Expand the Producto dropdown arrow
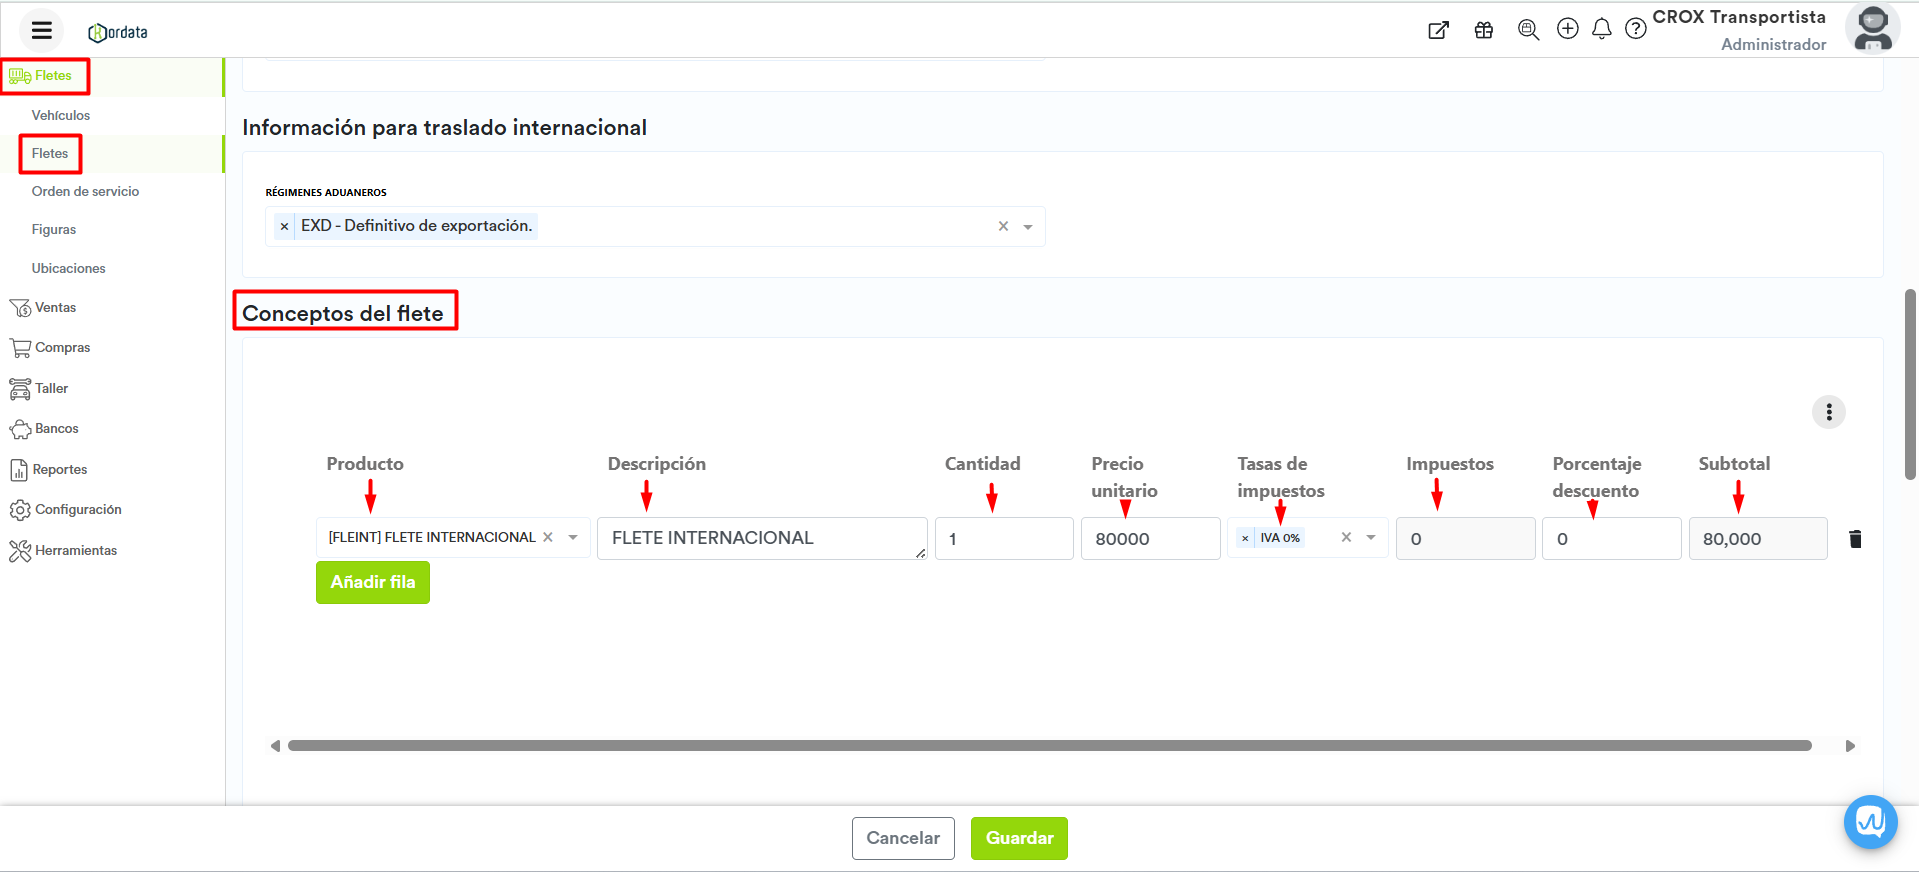Image resolution: width=1919 pixels, height=872 pixels. (573, 538)
